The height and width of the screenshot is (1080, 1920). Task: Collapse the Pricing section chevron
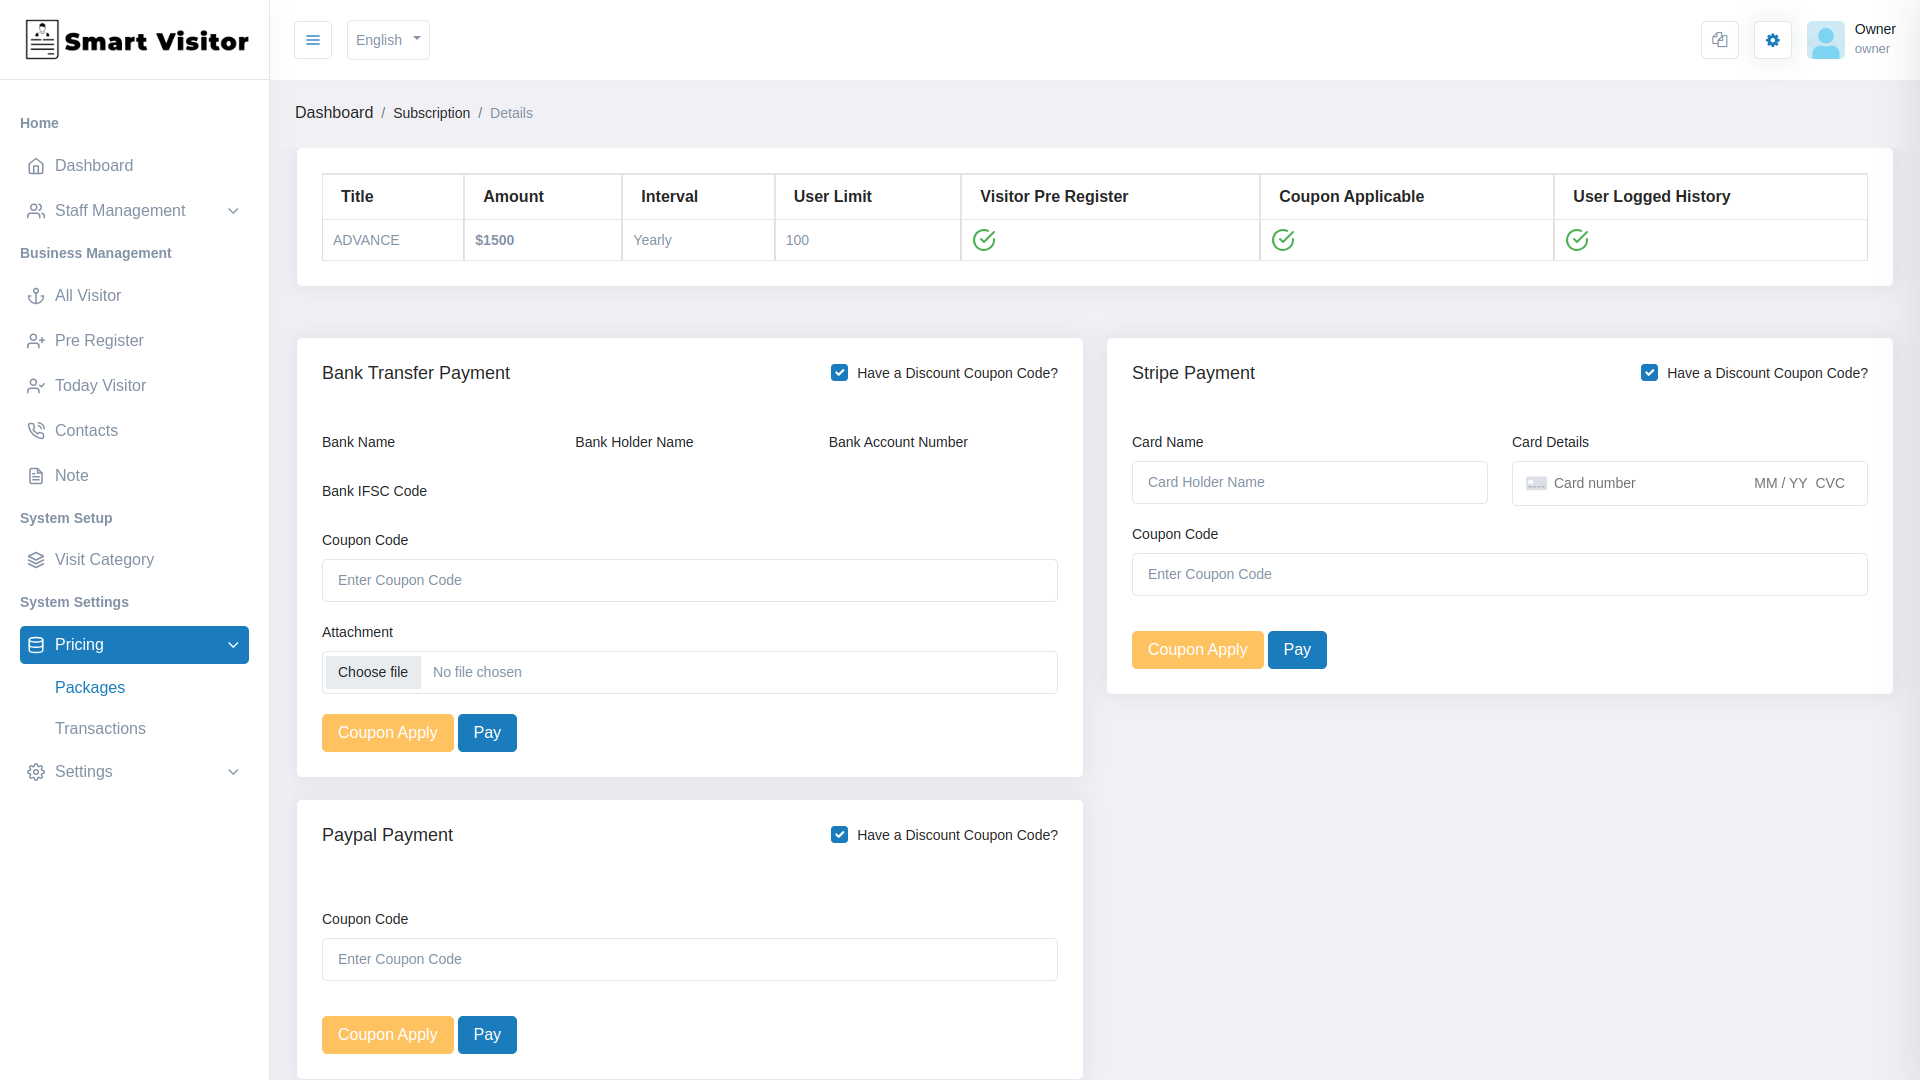(x=233, y=645)
